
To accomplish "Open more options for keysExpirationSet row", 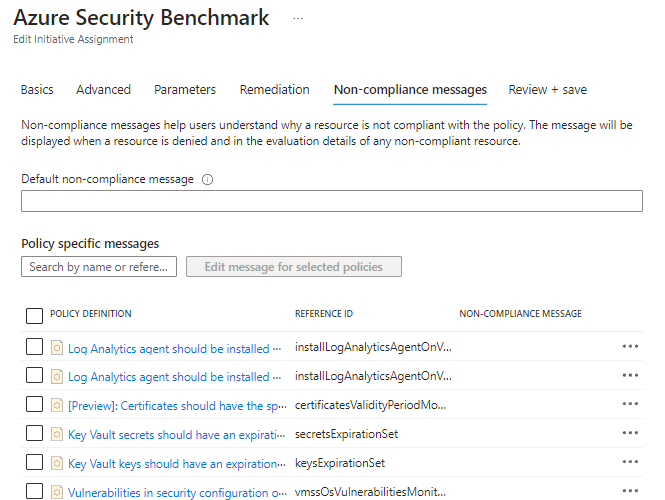I will 630,462.
